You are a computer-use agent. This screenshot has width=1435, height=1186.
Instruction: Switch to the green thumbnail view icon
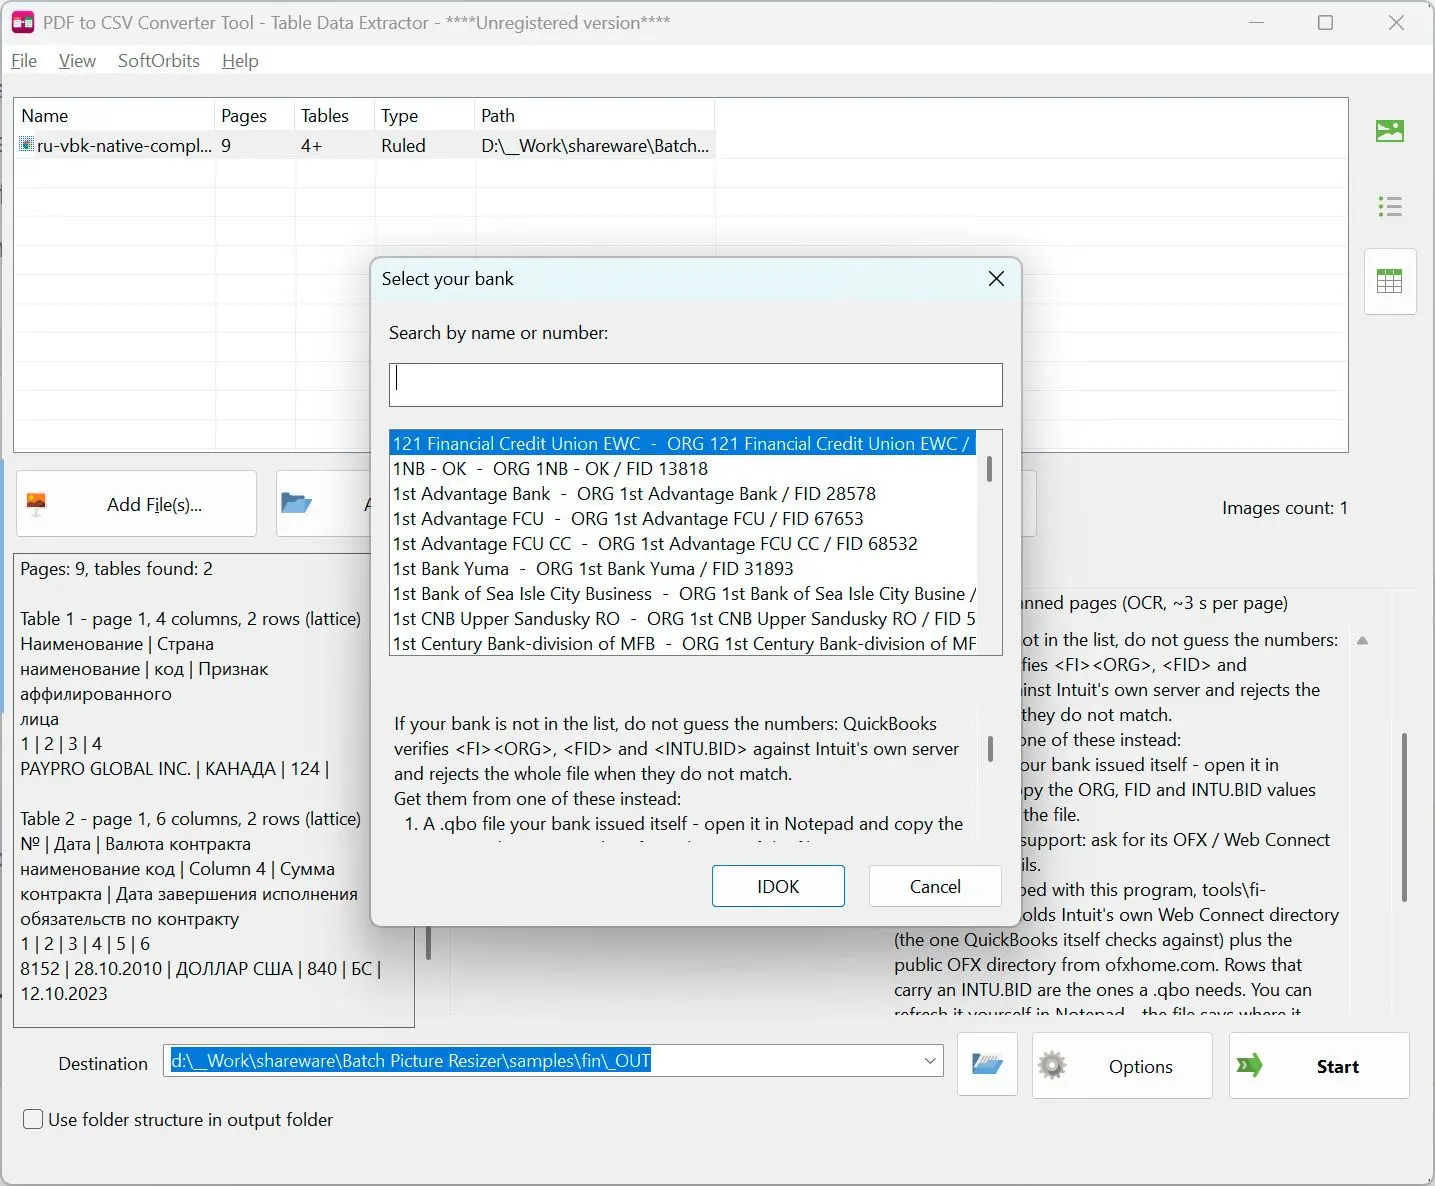click(x=1390, y=131)
